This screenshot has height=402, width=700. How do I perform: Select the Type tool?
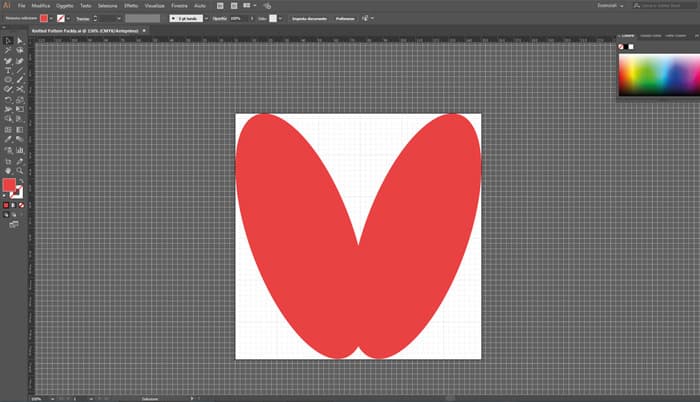8,71
